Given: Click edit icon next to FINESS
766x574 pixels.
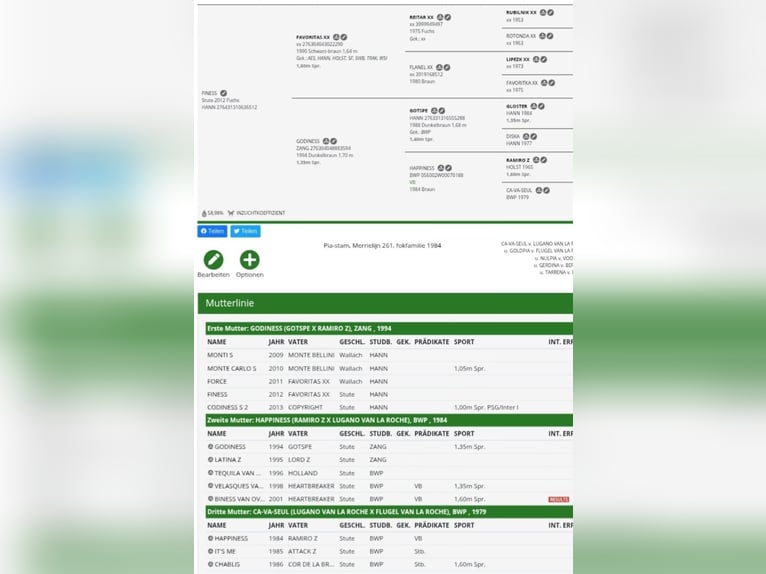Looking at the screenshot, I should (x=223, y=93).
